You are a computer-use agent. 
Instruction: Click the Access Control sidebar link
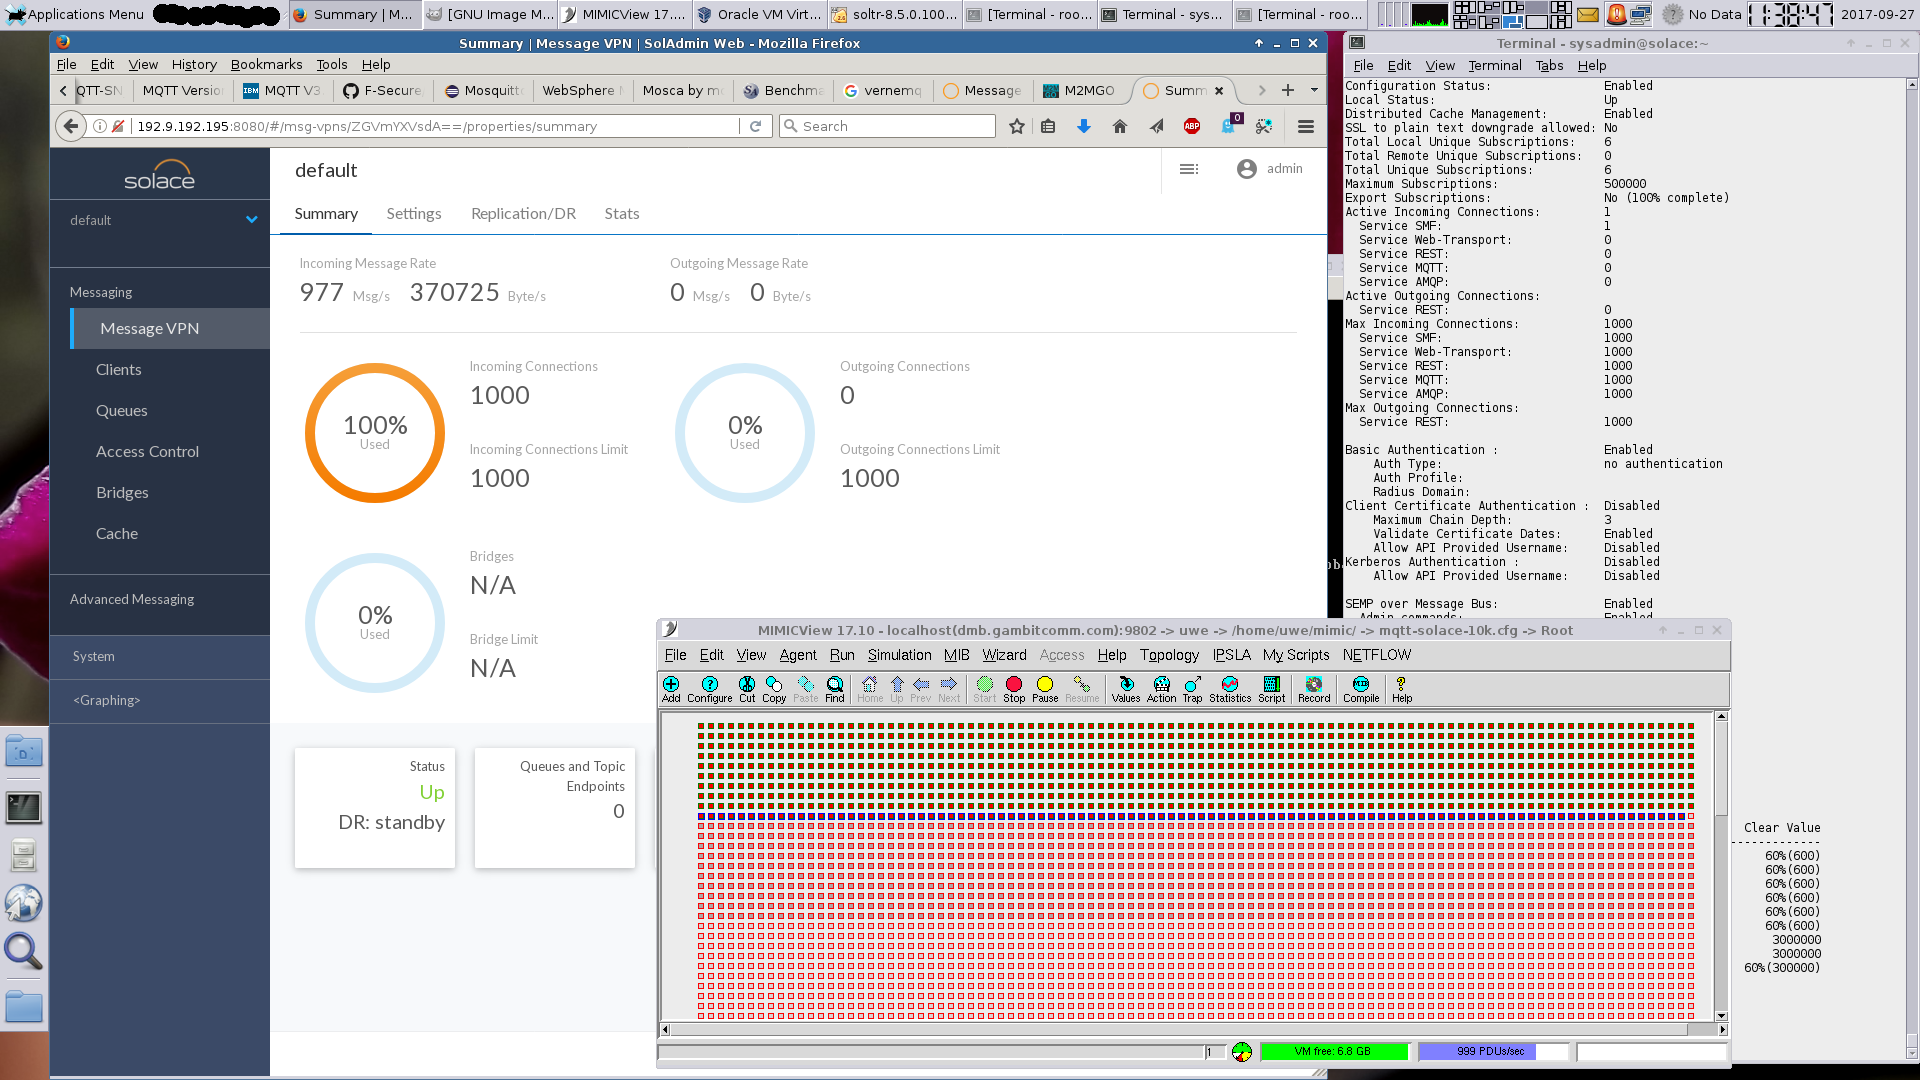tap(147, 452)
